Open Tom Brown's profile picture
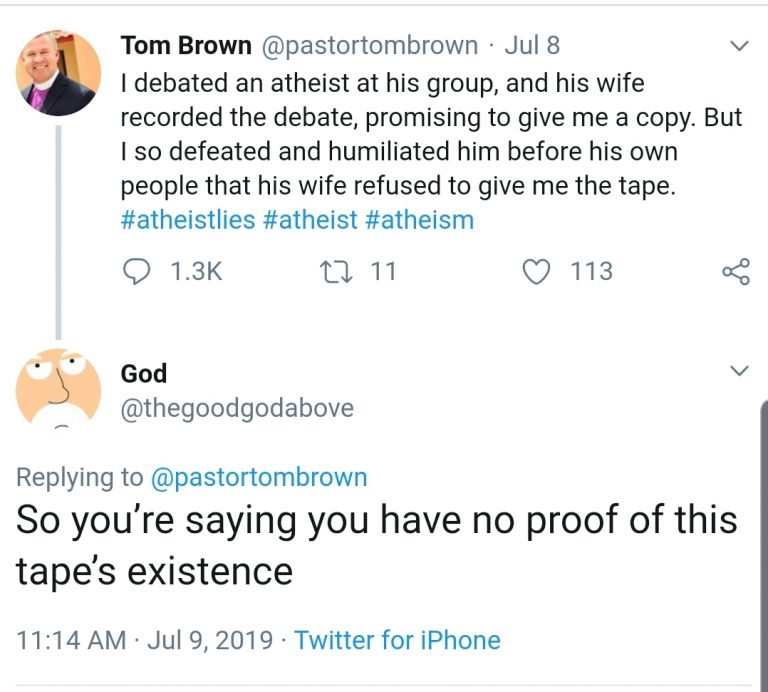Image resolution: width=768 pixels, height=692 pixels. point(59,73)
